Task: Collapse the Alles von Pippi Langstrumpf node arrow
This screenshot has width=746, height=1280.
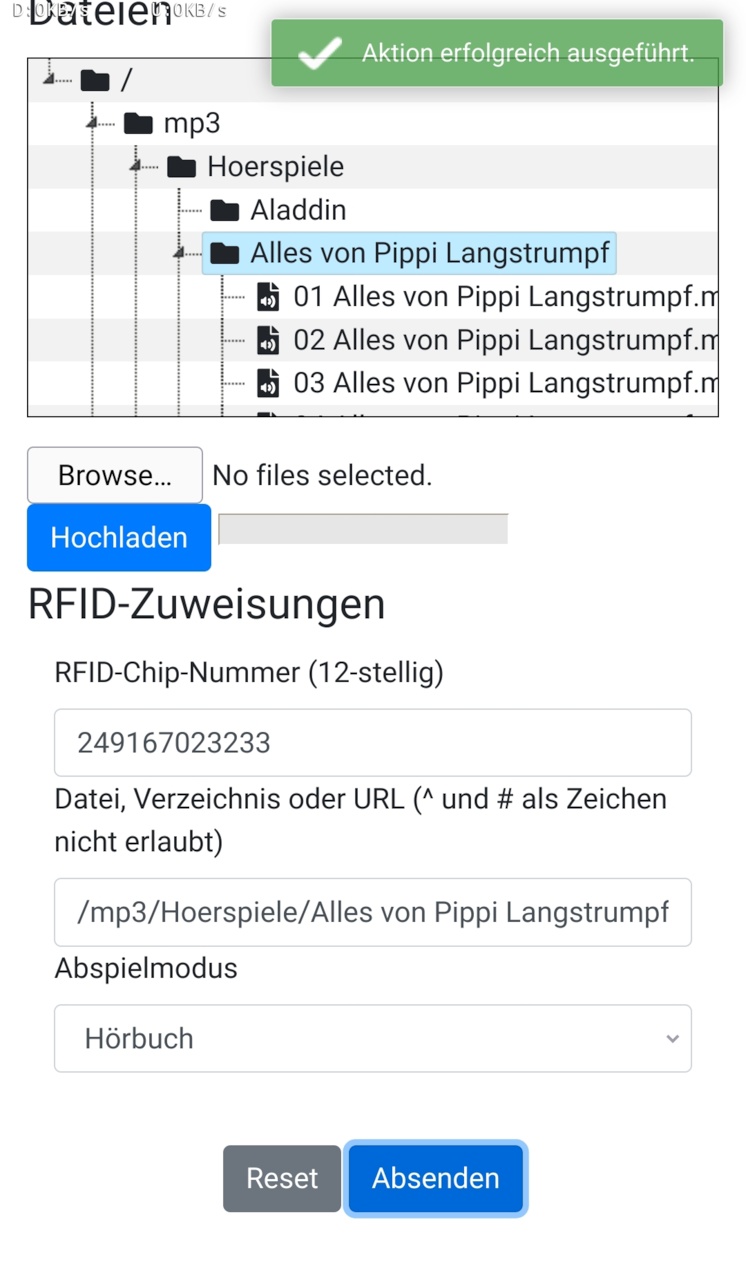Action: click(180, 254)
